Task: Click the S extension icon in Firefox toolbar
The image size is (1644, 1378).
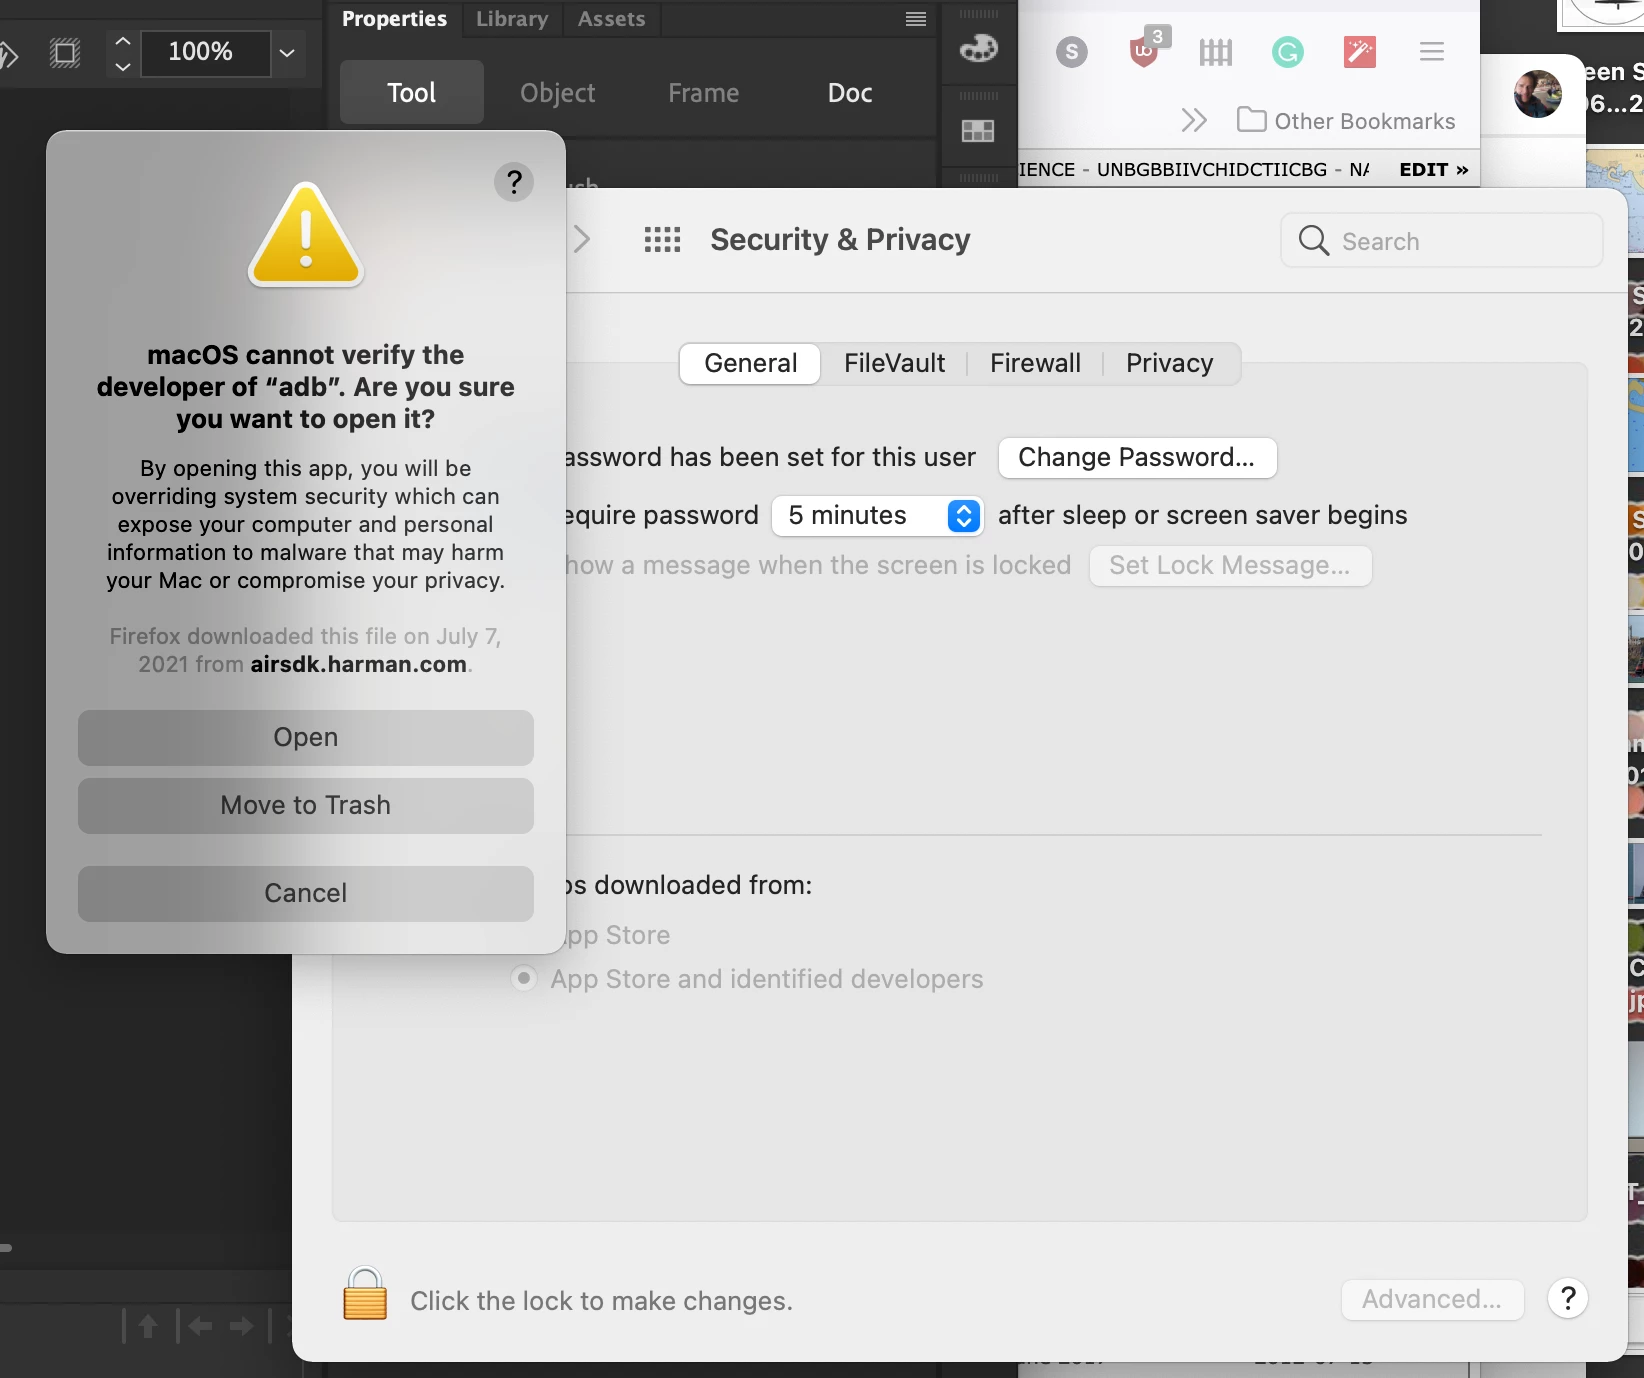Action: tap(1072, 52)
